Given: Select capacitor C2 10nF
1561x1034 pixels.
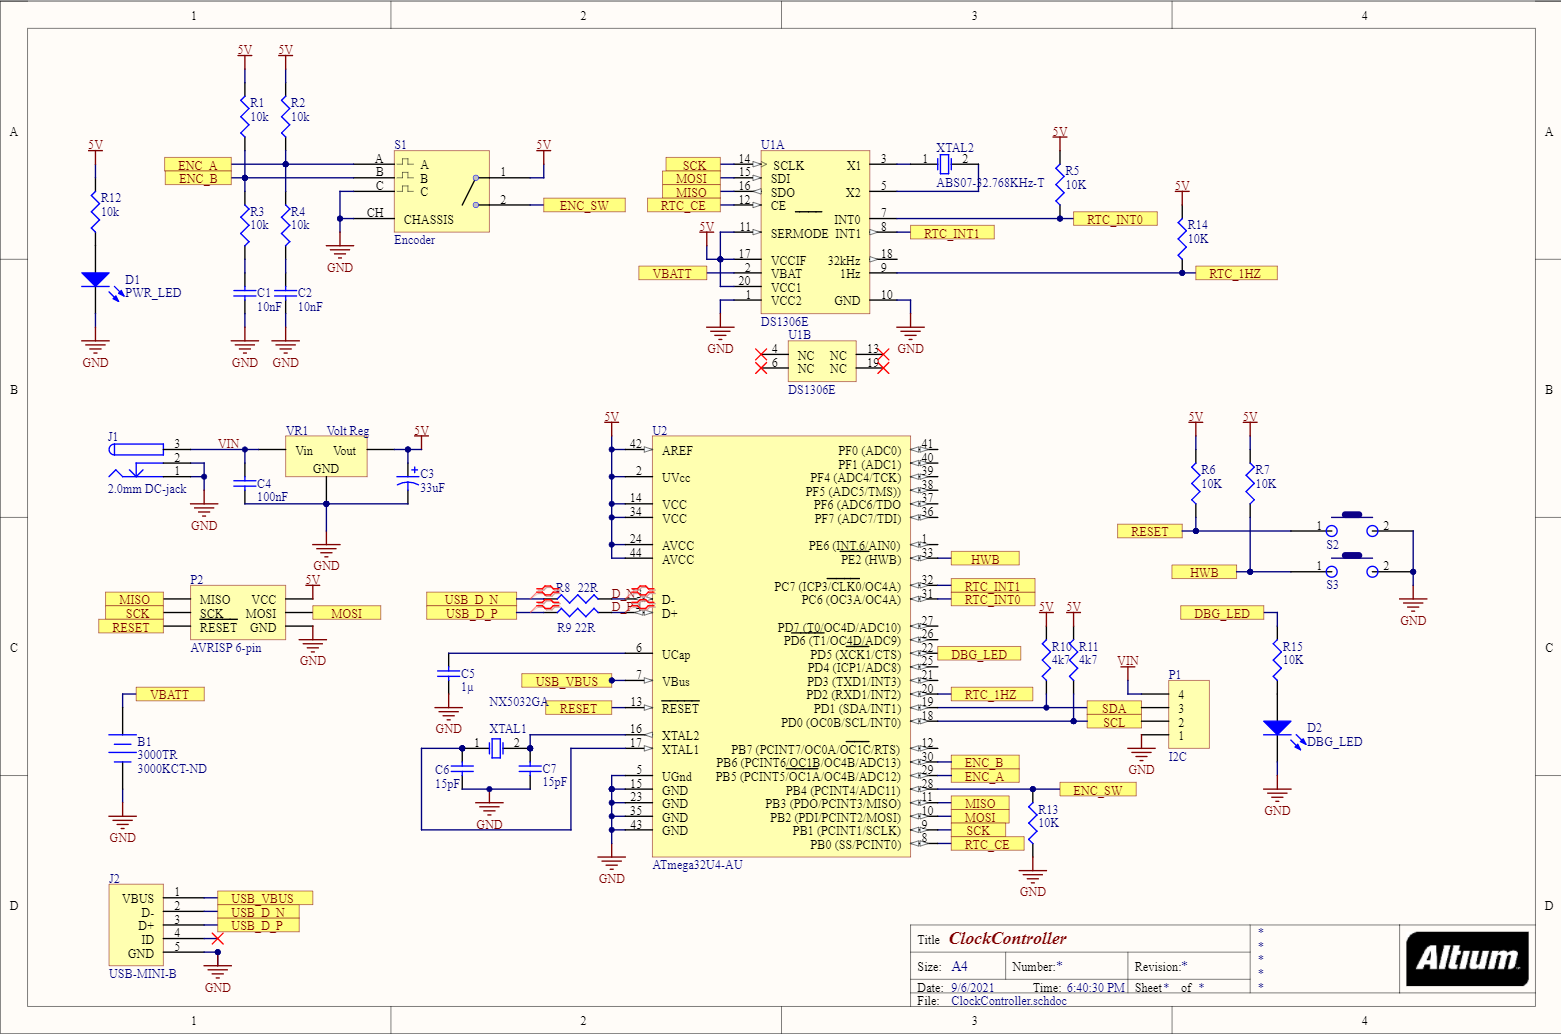Looking at the screenshot, I should click(x=285, y=294).
